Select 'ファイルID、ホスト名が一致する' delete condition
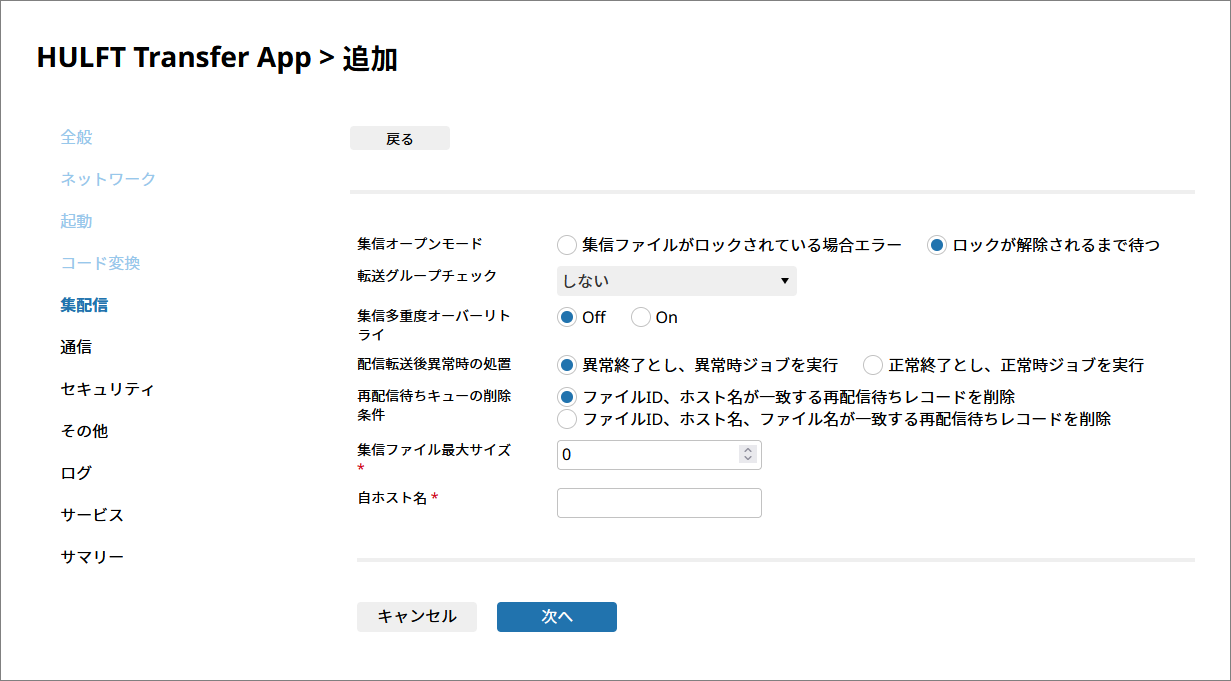 click(x=567, y=397)
